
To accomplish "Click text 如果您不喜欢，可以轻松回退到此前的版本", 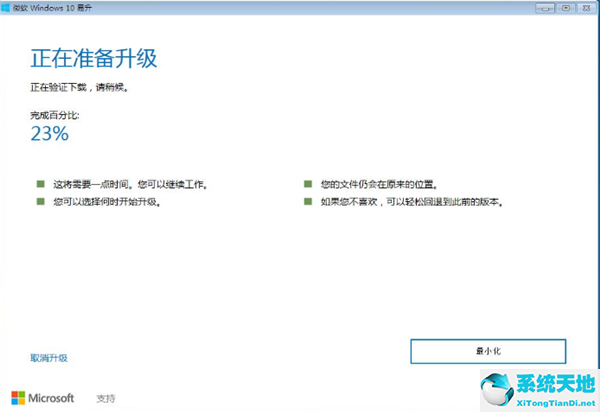I will (412, 202).
